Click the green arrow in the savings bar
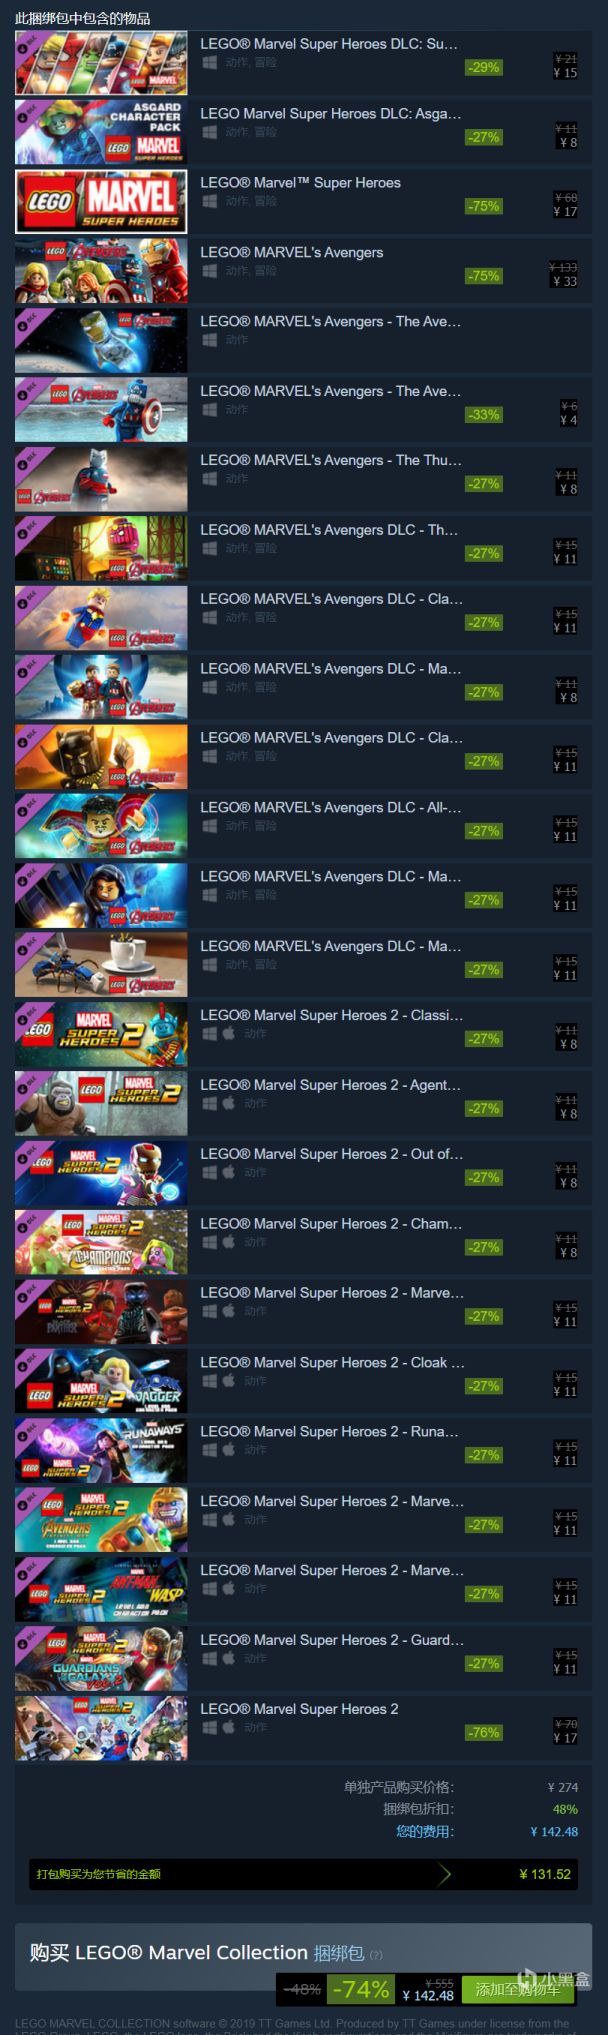 pyautogui.click(x=445, y=1874)
